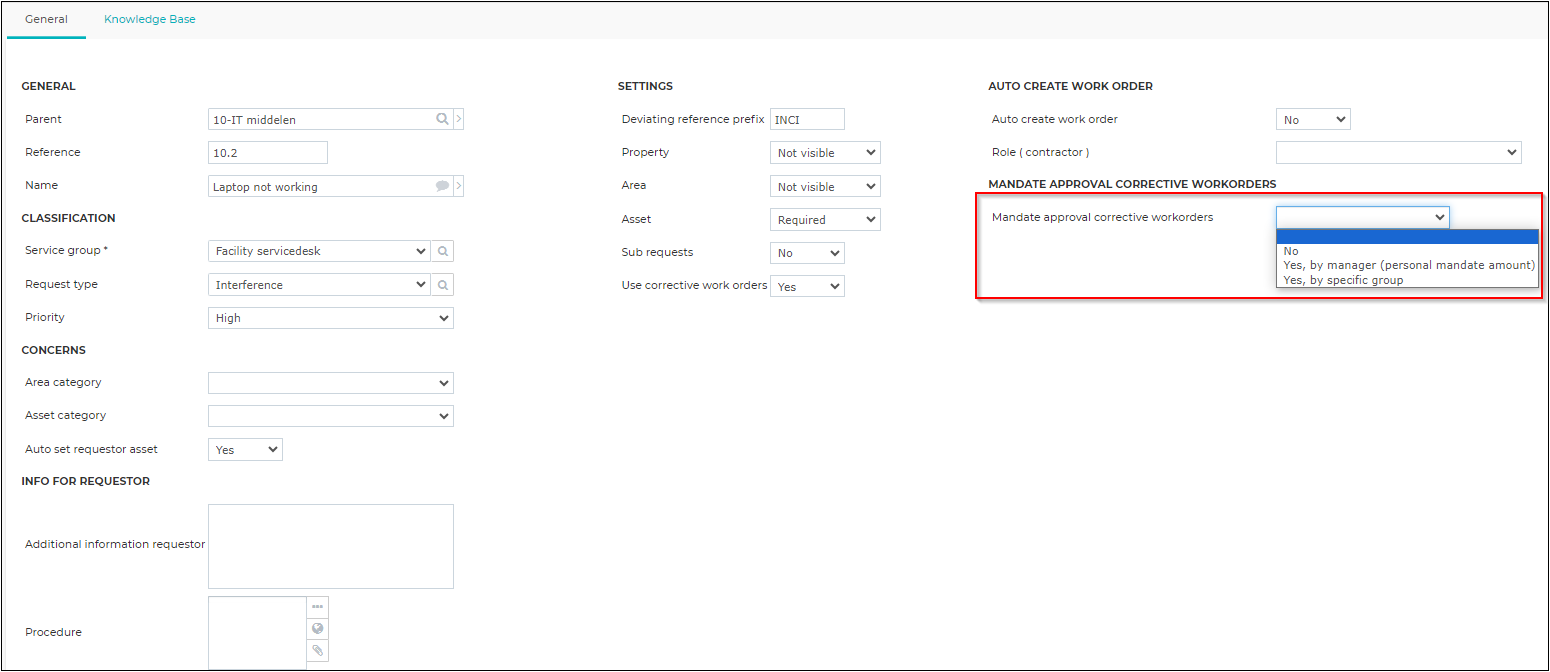Click the Deviating reference prefix field
This screenshot has width=1550, height=672.
[807, 120]
